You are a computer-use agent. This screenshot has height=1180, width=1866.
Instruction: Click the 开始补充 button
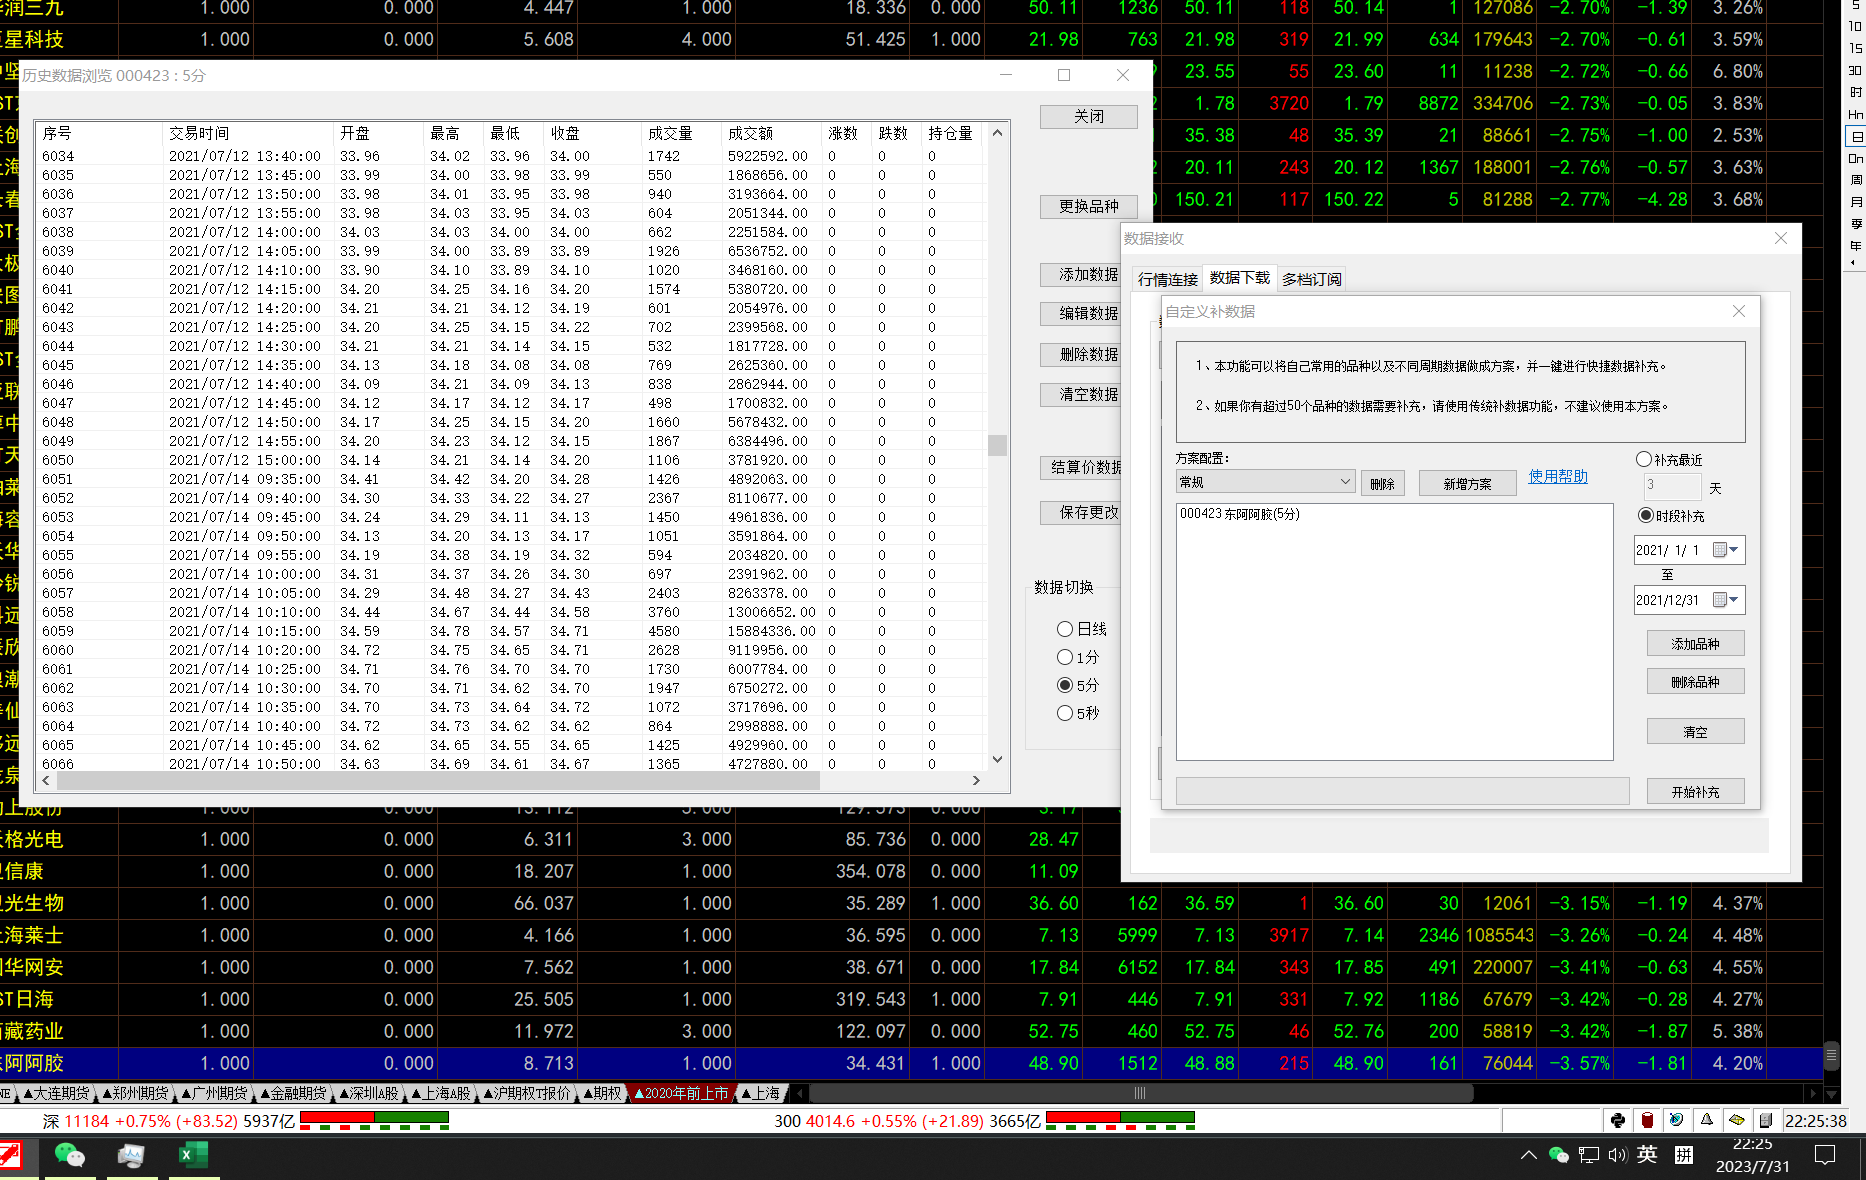click(1696, 791)
